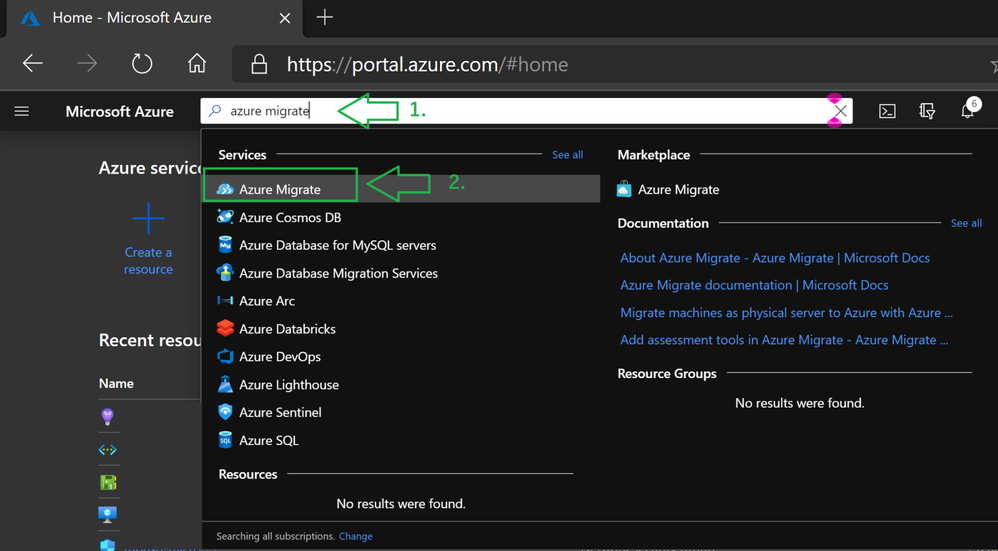Open the purple lightbulb recent resource
The width and height of the screenshot is (998, 551).
click(108, 417)
